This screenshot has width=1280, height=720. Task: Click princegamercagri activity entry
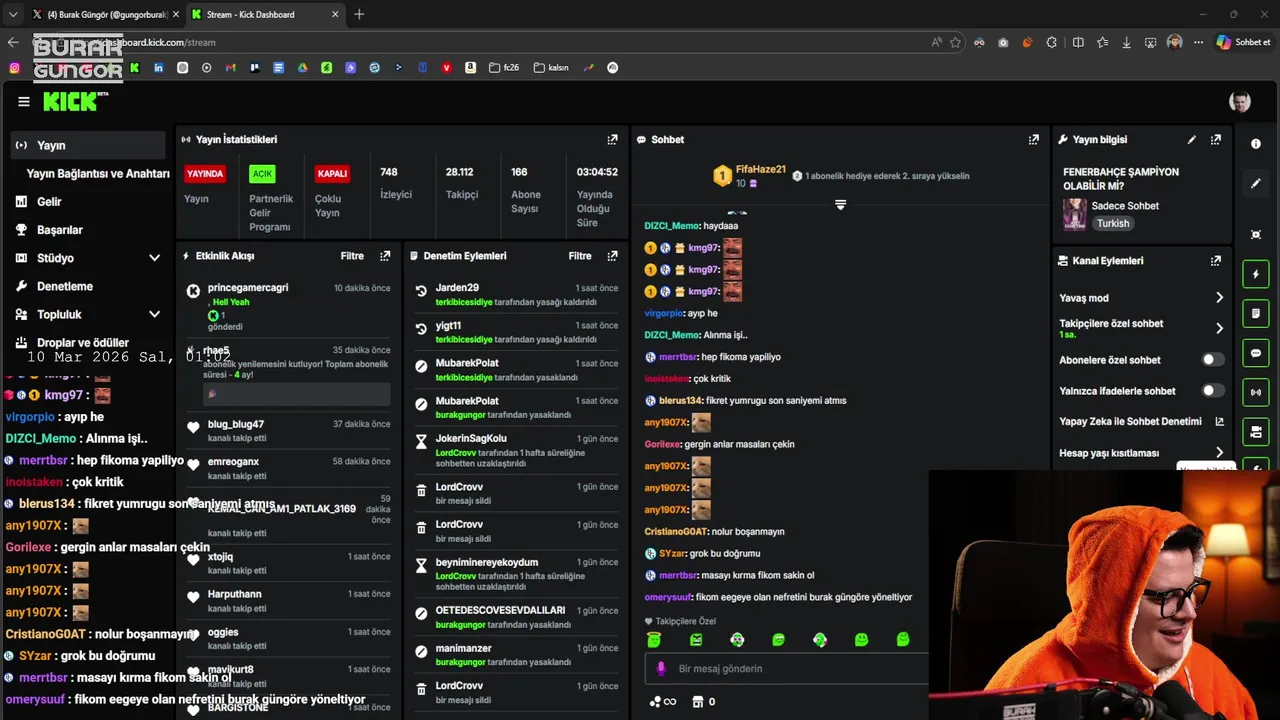[290, 306]
